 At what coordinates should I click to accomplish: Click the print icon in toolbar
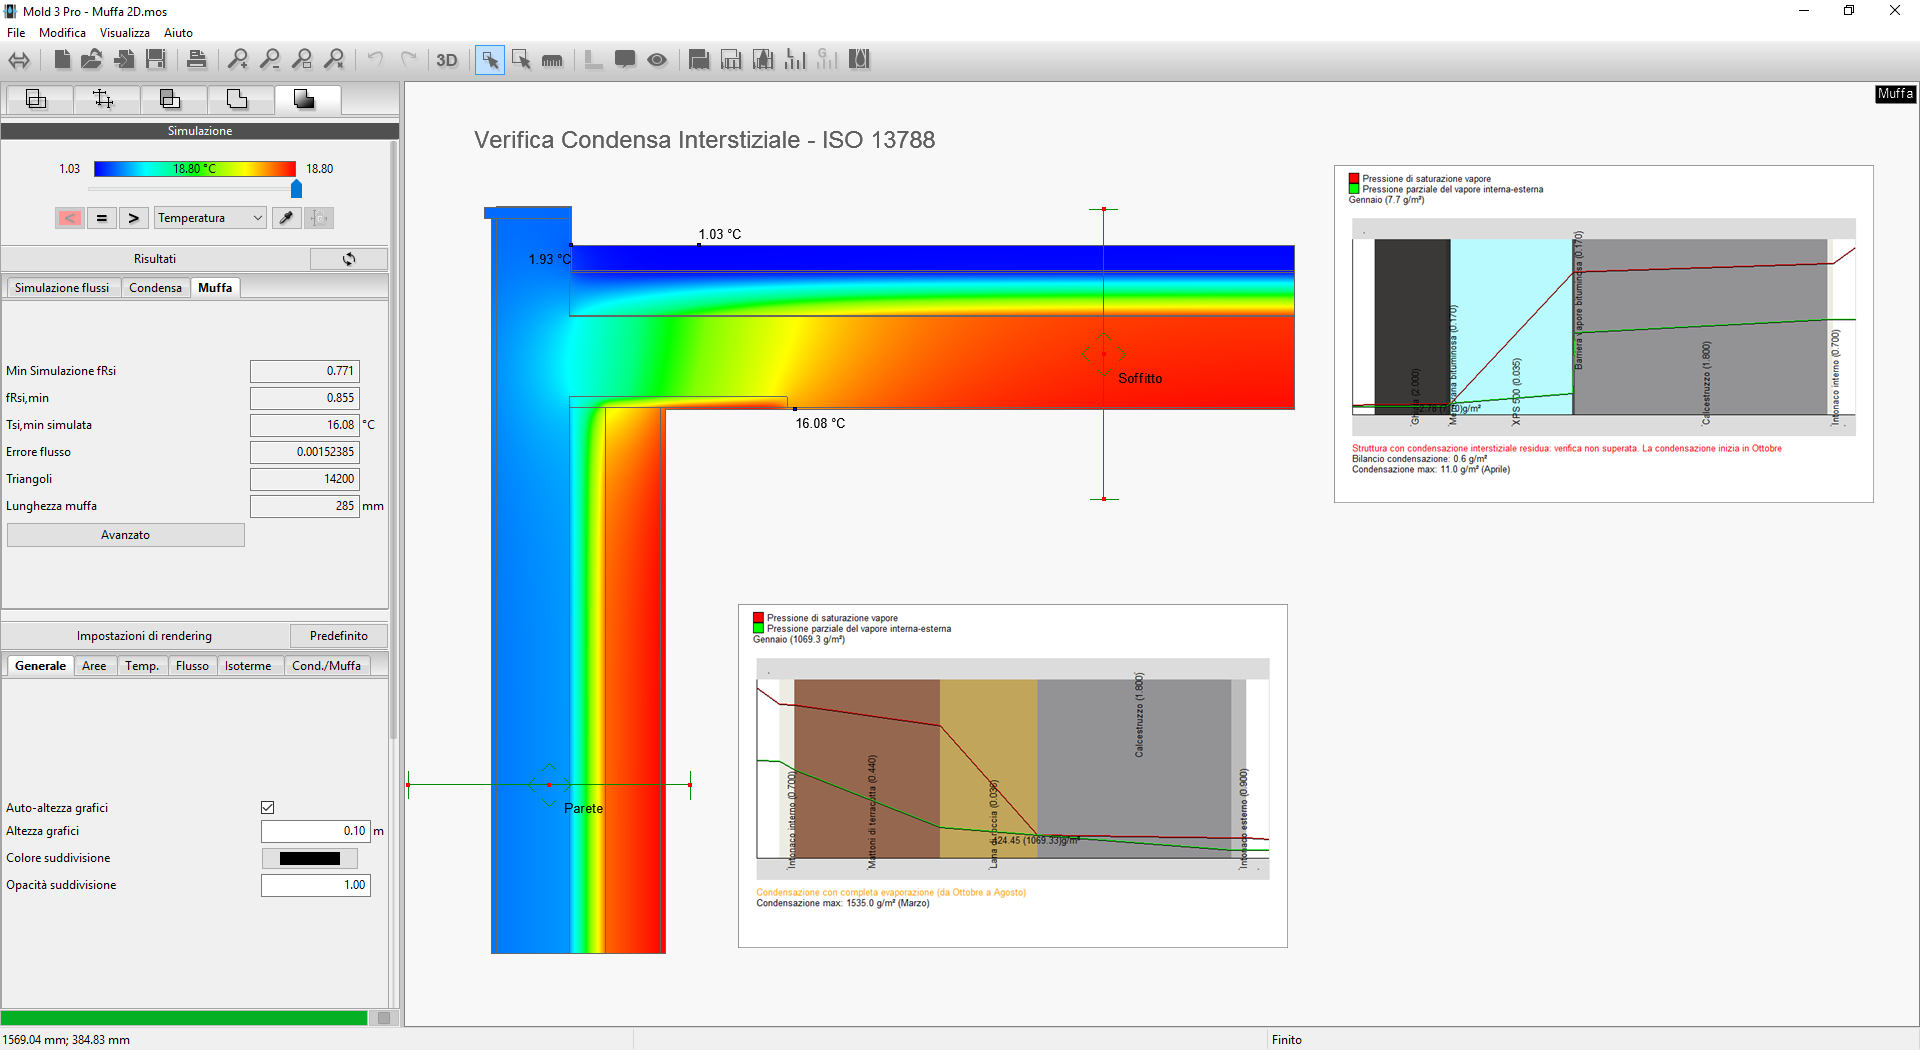(197, 60)
